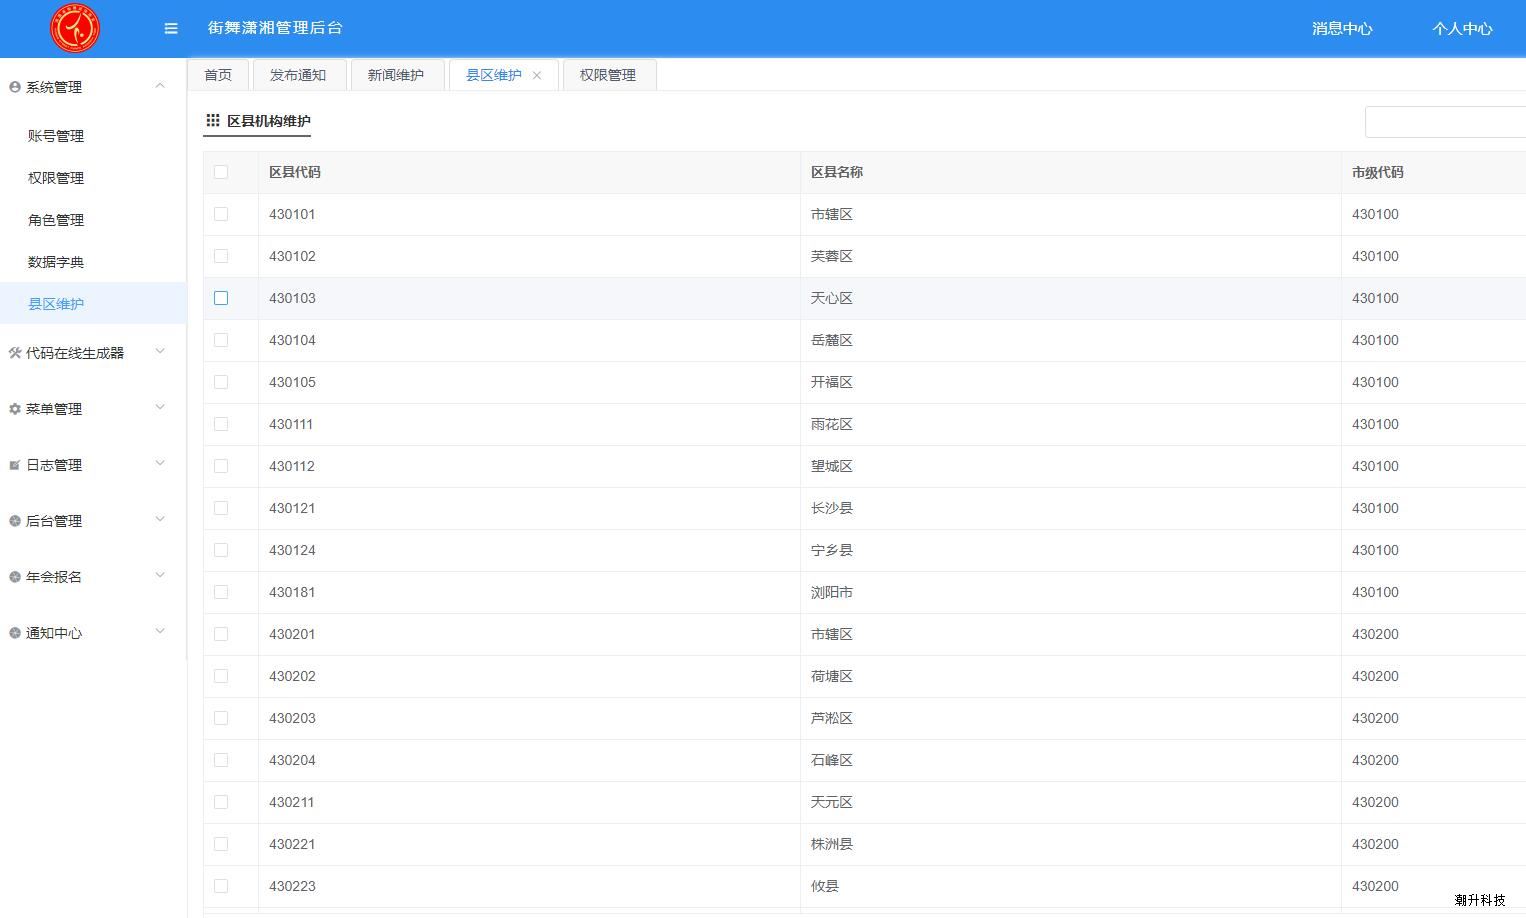Expand the 通知中心 menu
The image size is (1526, 918).
[160, 632]
